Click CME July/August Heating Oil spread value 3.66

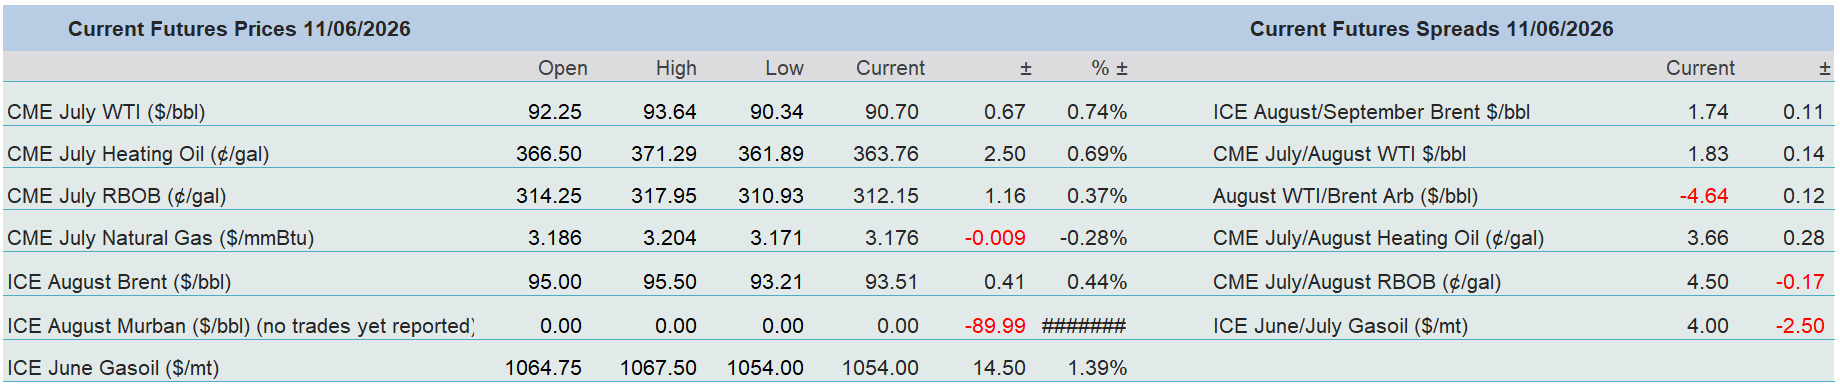(x=1708, y=238)
